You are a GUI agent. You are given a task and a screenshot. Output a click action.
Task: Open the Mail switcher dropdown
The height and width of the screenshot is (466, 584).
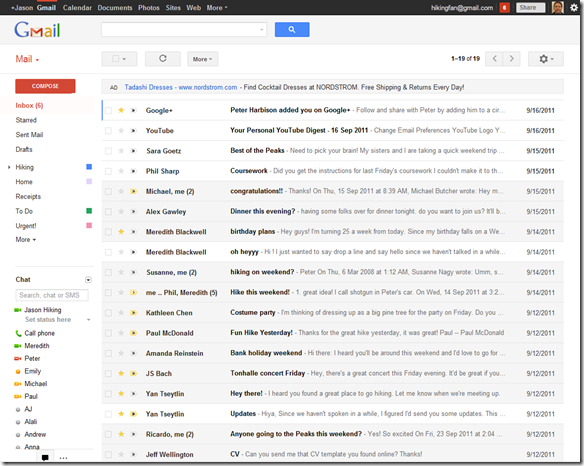coord(27,59)
